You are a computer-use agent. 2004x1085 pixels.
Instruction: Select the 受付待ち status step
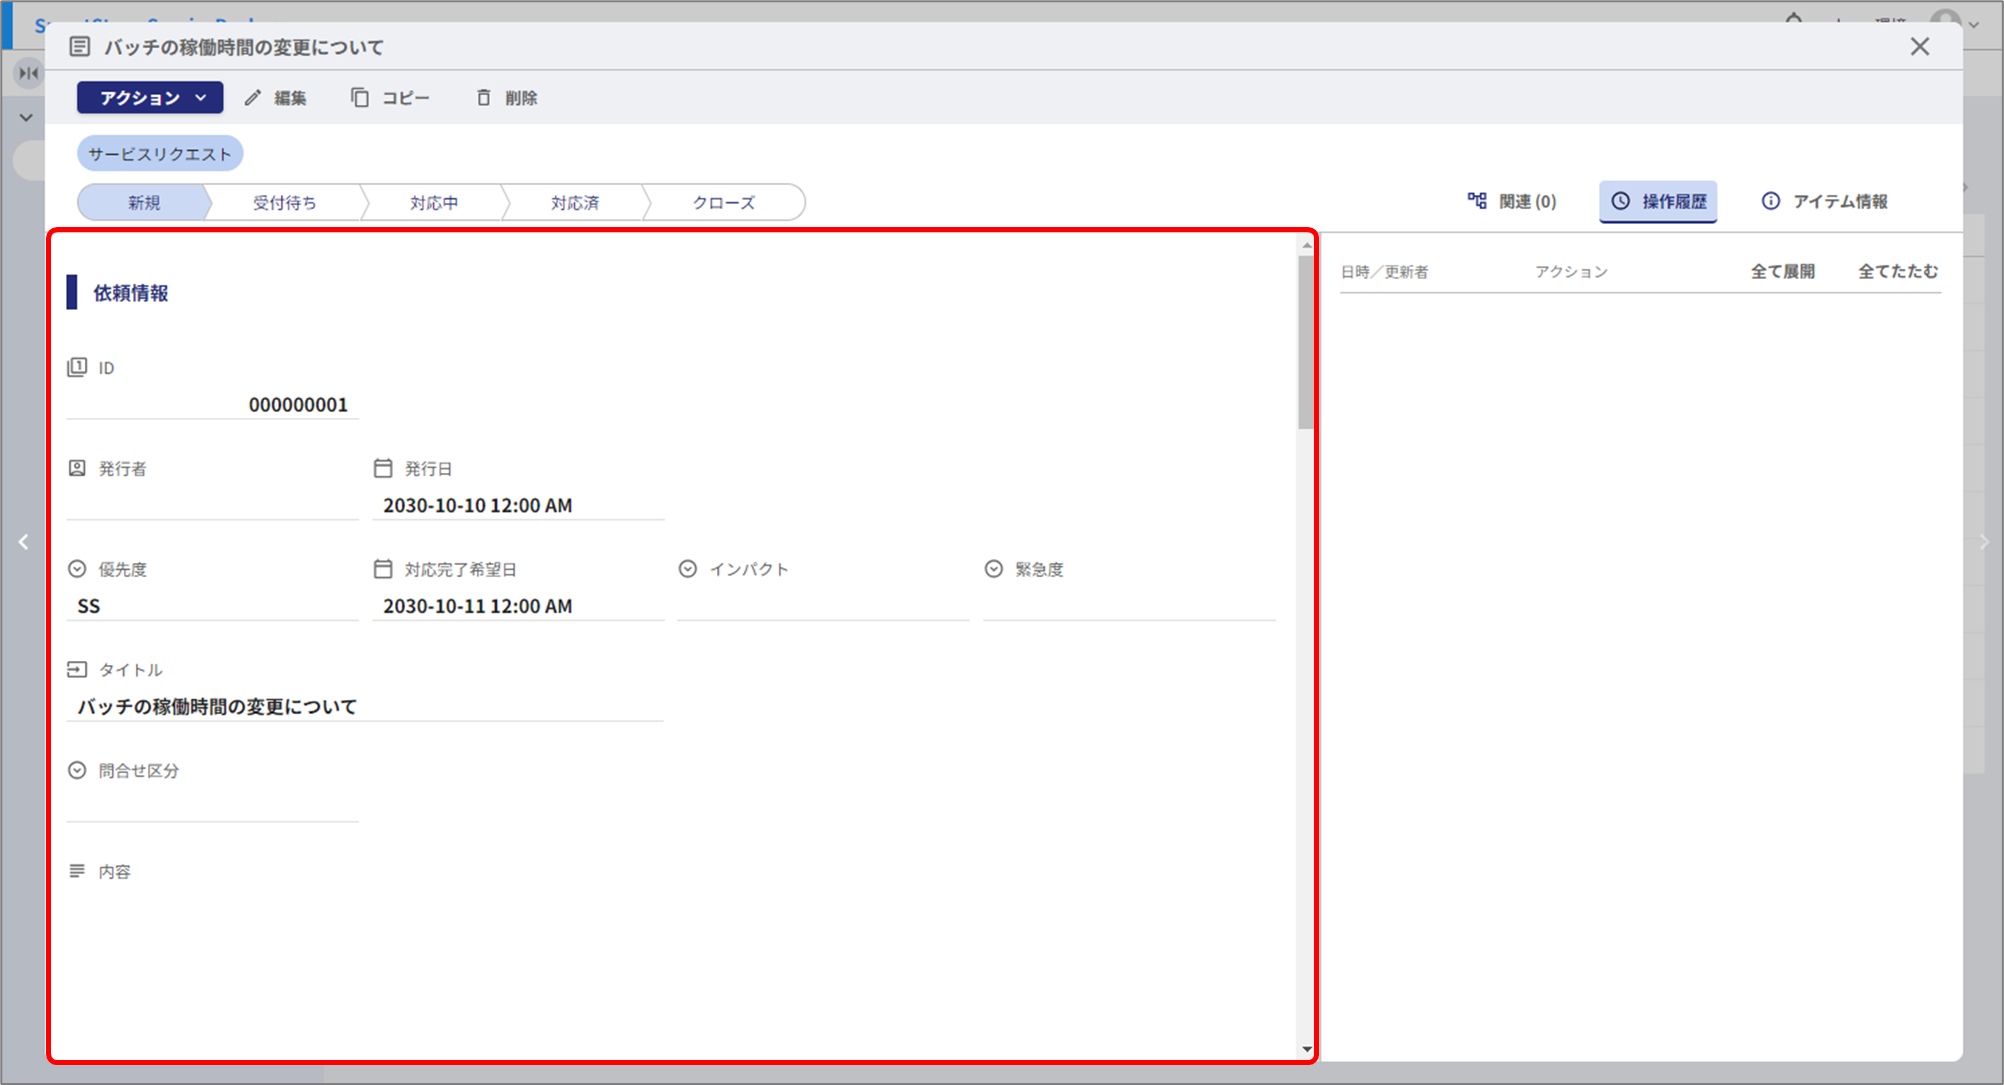click(285, 203)
